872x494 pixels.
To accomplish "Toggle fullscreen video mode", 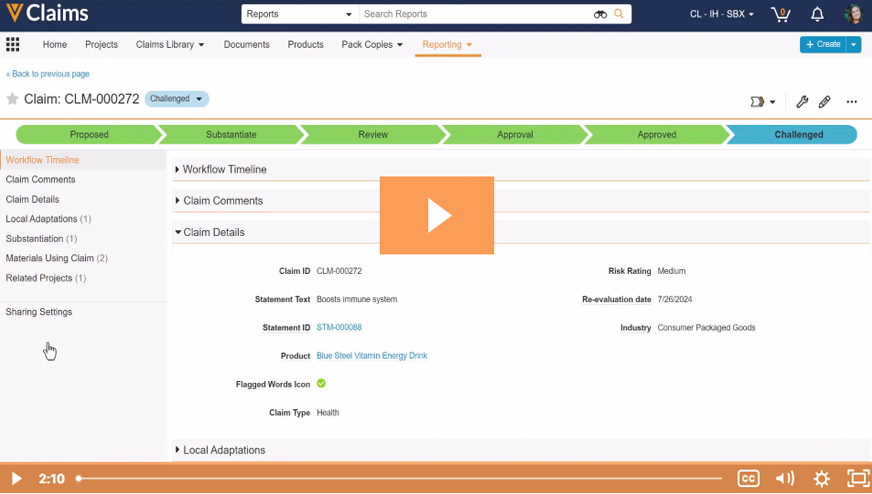I will pos(857,479).
